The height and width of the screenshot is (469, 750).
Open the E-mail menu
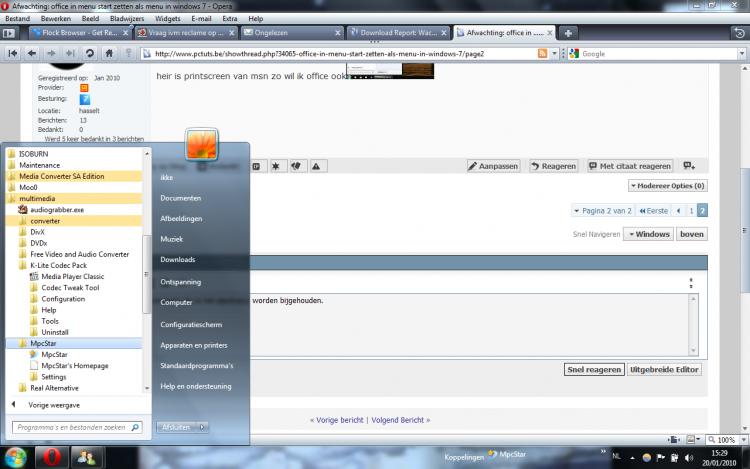(201, 19)
